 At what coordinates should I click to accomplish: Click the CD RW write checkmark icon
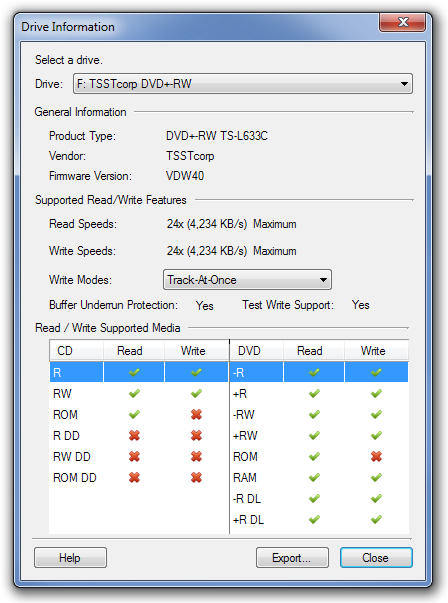click(x=196, y=393)
